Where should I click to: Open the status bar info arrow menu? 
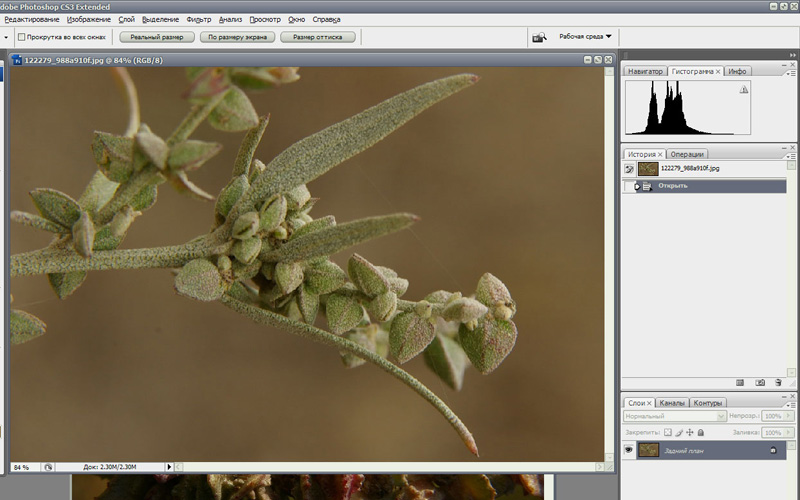169,466
